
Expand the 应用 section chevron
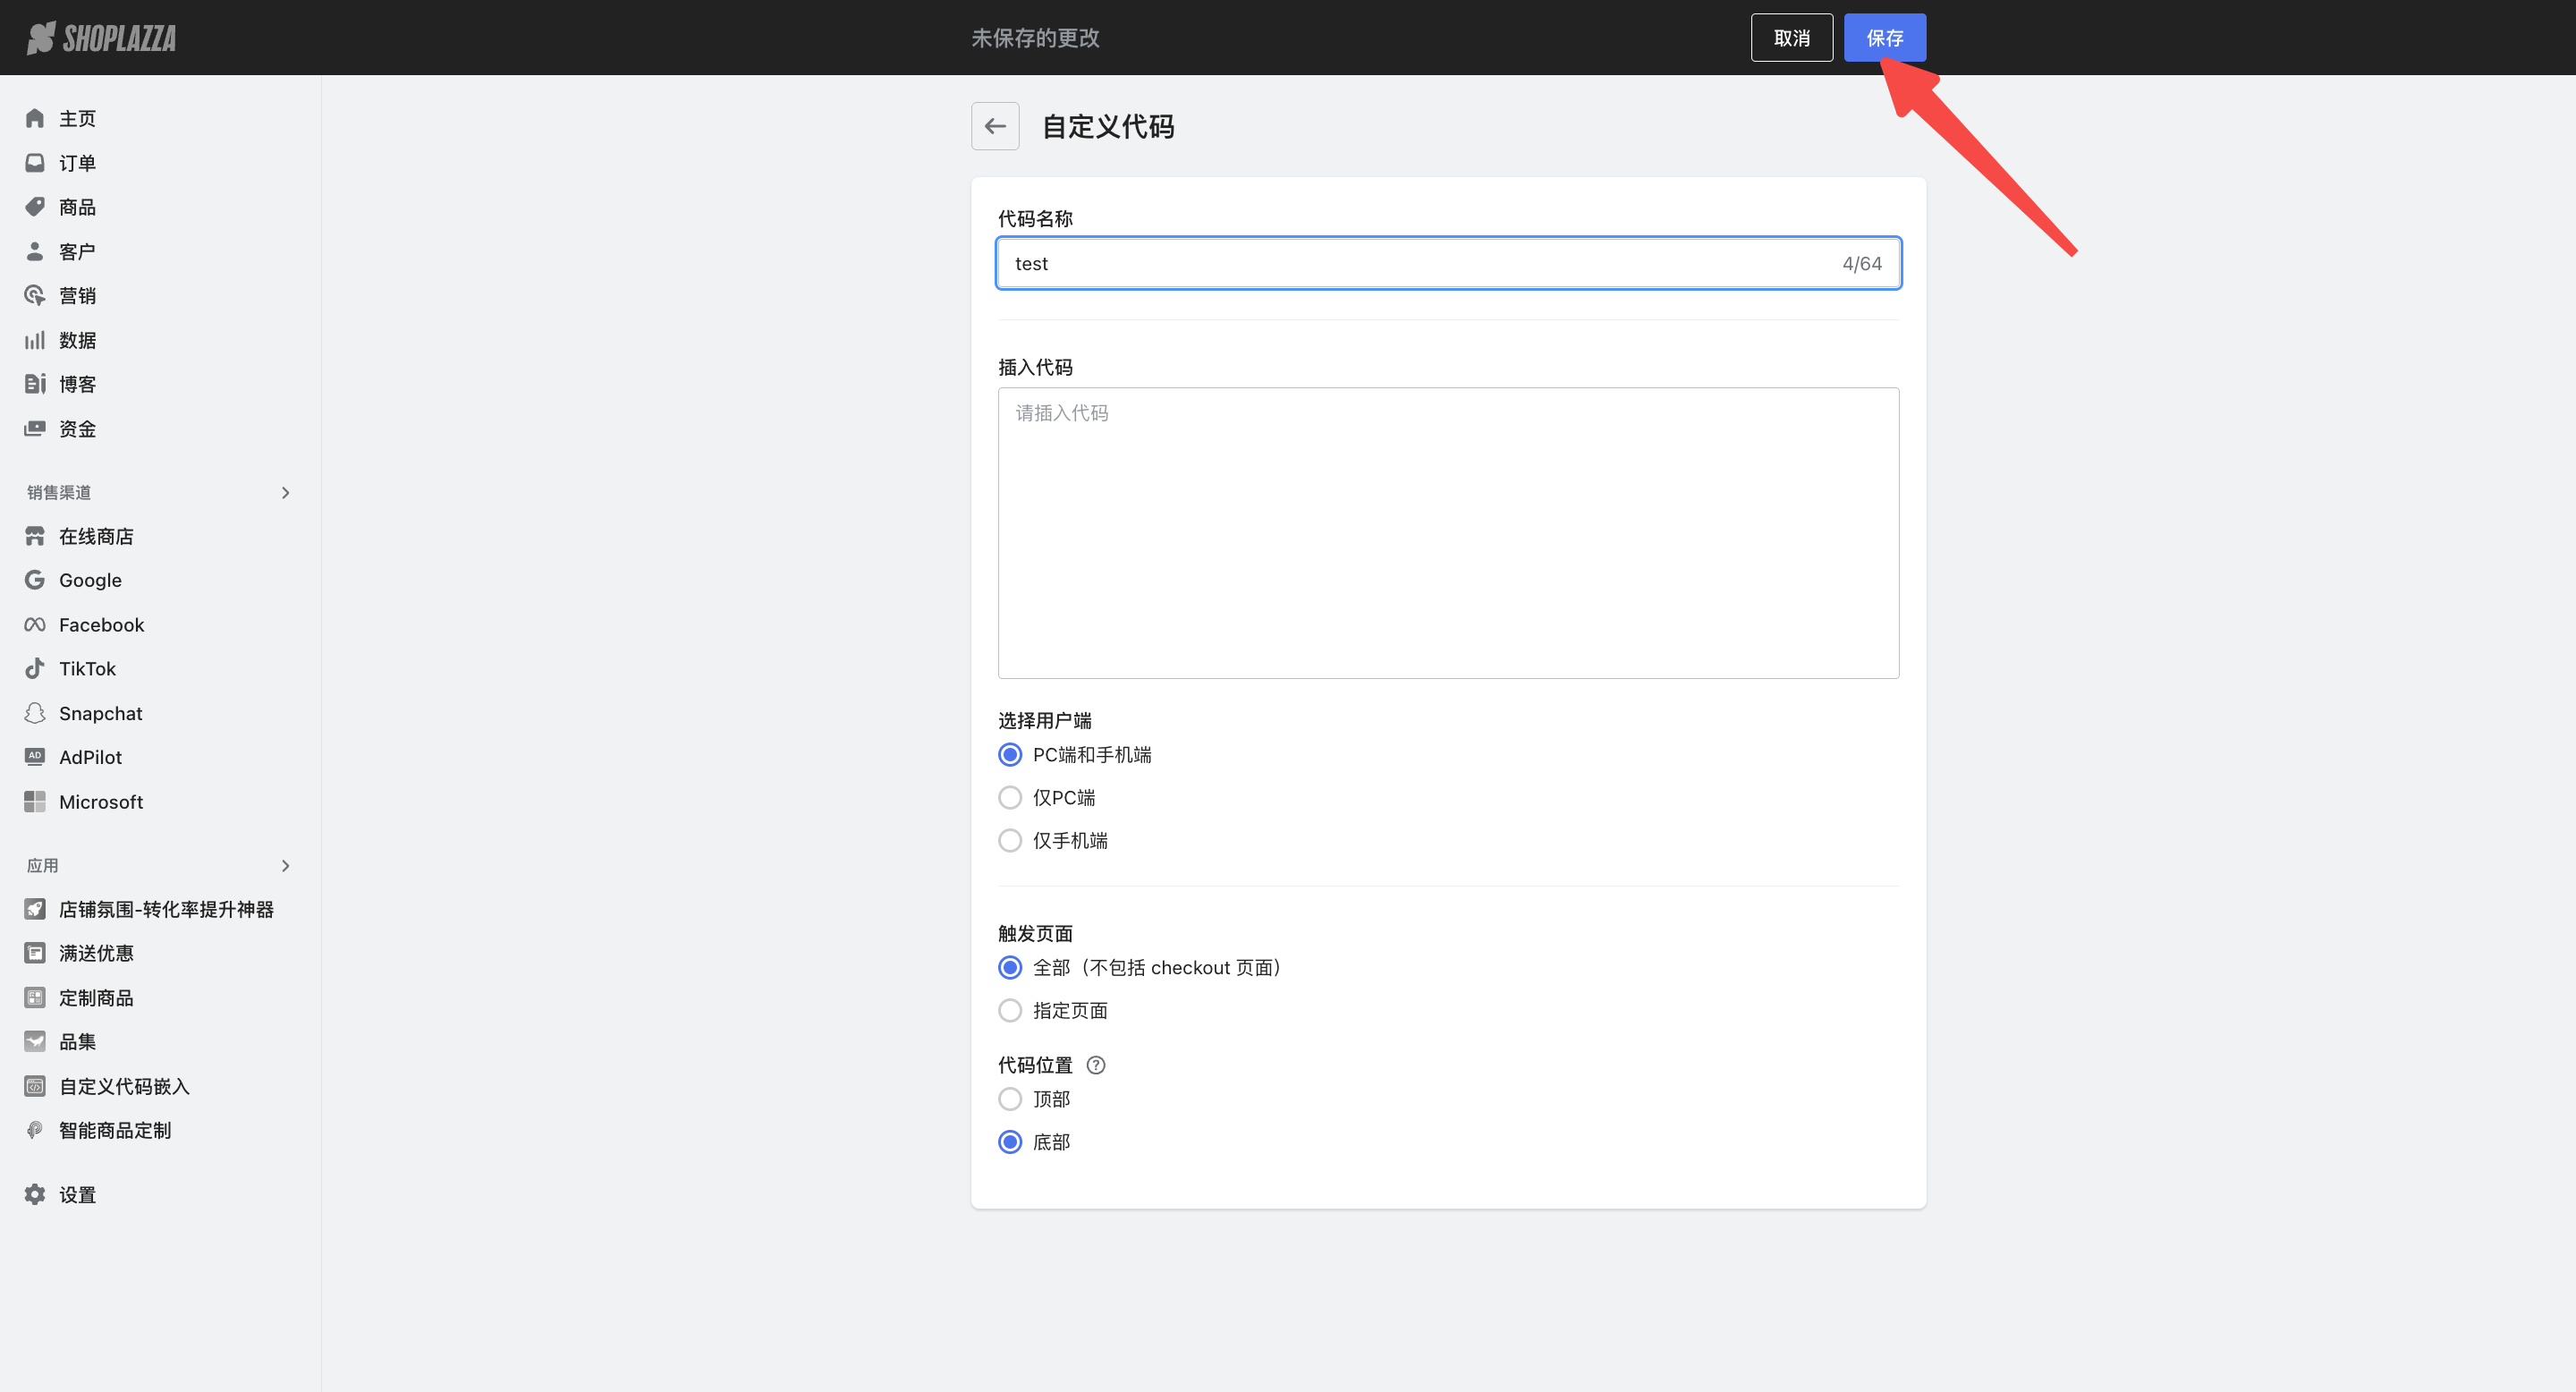pyautogui.click(x=285, y=866)
